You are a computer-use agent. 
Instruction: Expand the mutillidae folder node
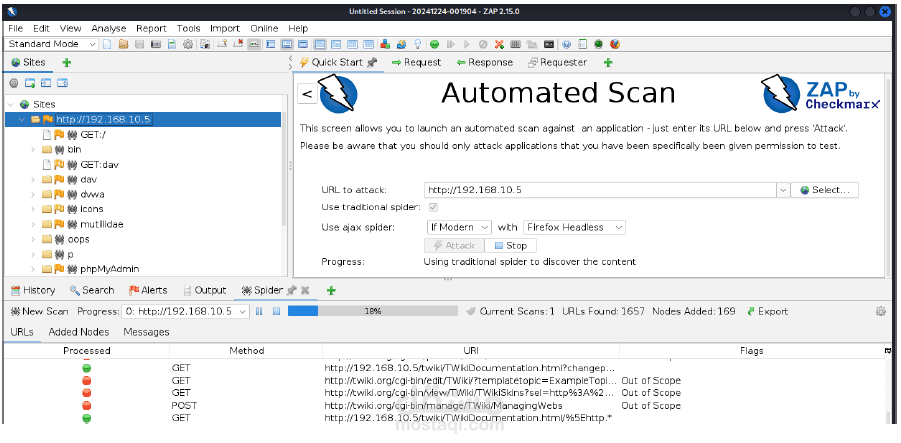pyautogui.click(x=33, y=224)
